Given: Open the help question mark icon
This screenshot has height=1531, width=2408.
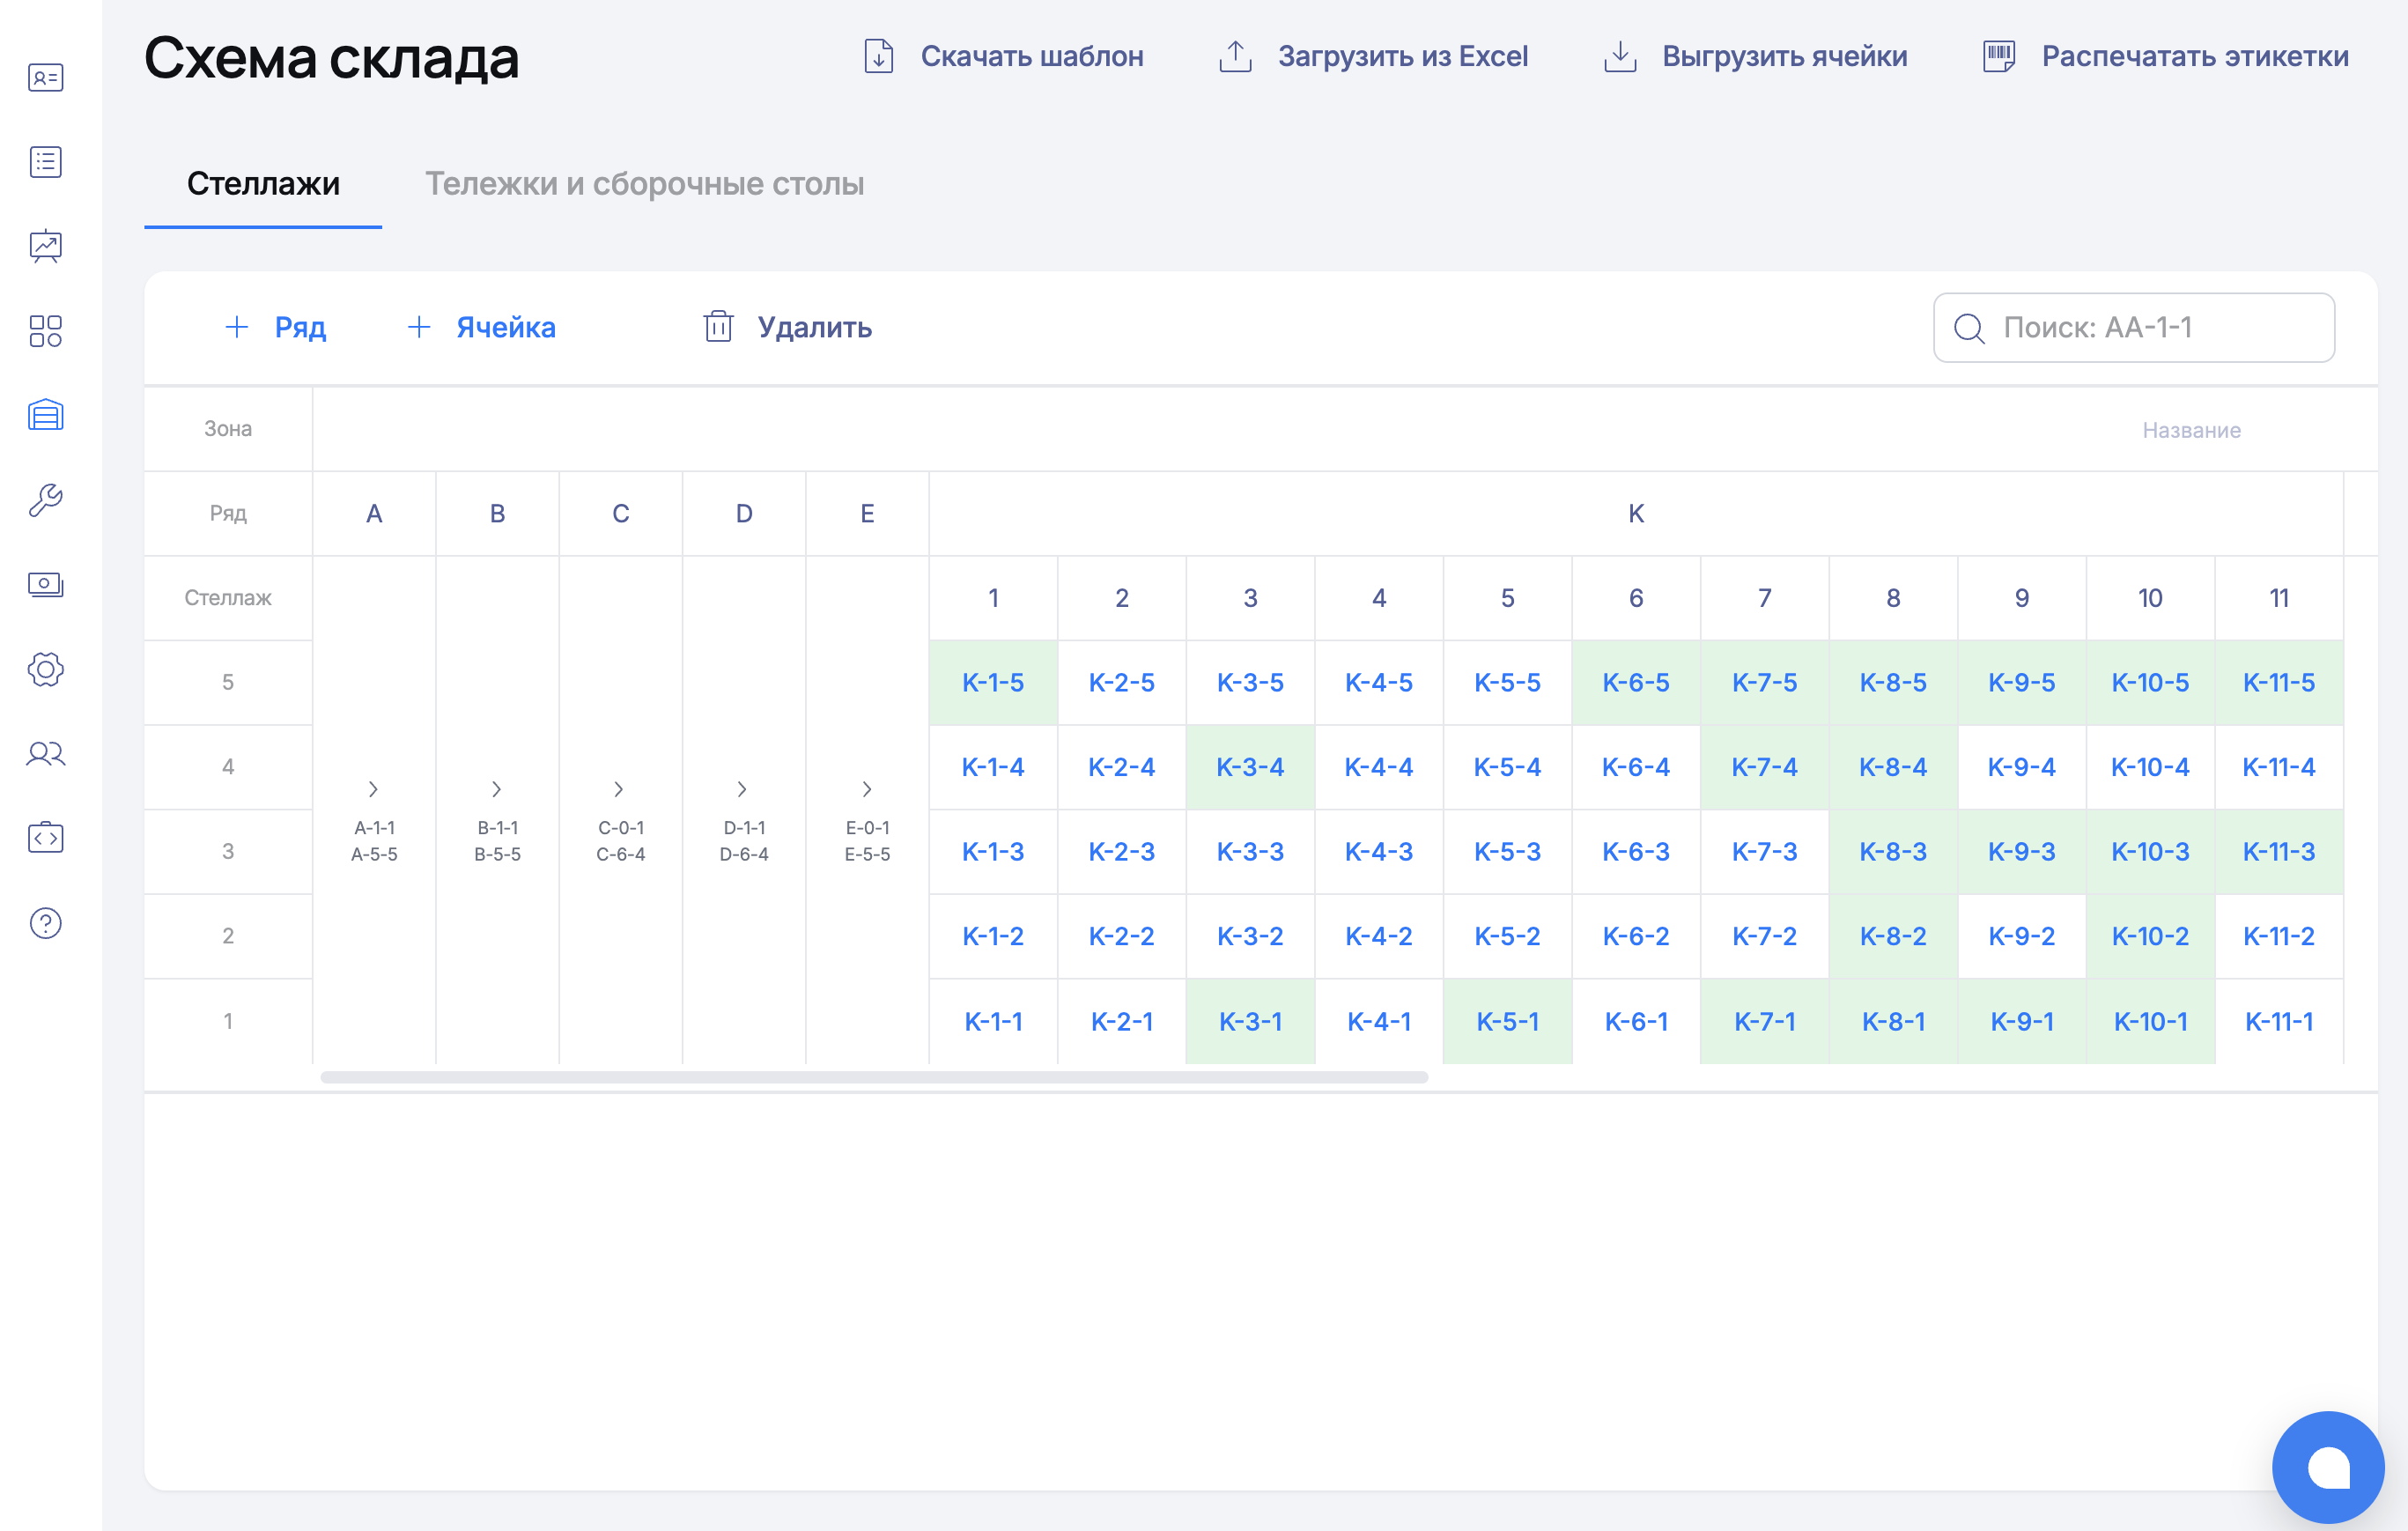Looking at the screenshot, I should click(x=46, y=923).
